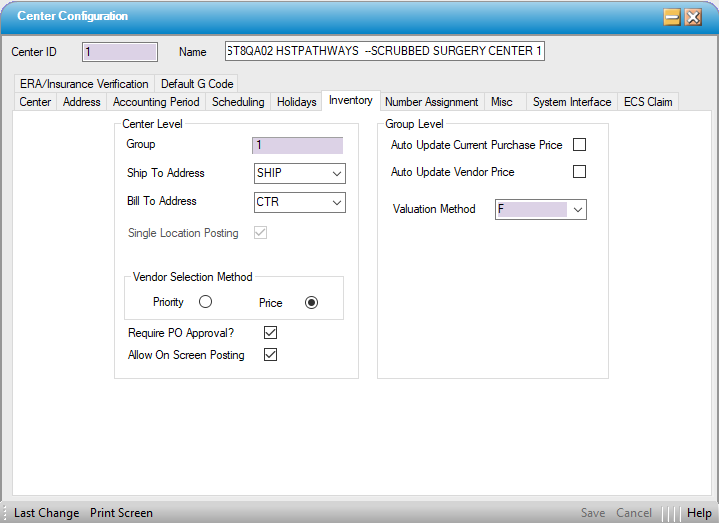The image size is (719, 523).
Task: Click Last Change in status bar
Action: coord(46,513)
